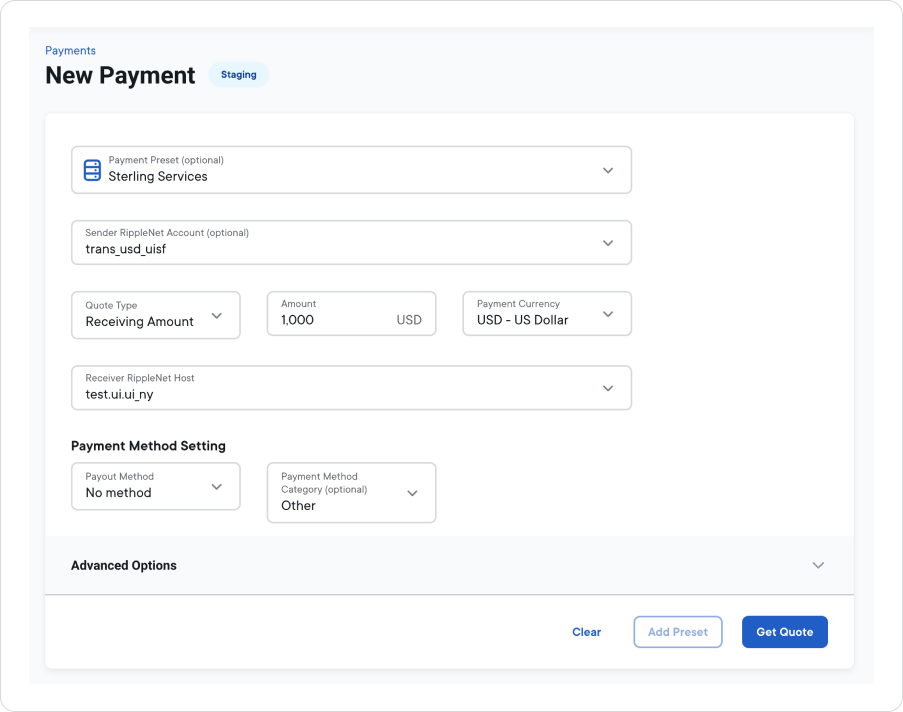
Task: Click the Receiver RippleNet Host chevron icon
Action: [x=608, y=388]
